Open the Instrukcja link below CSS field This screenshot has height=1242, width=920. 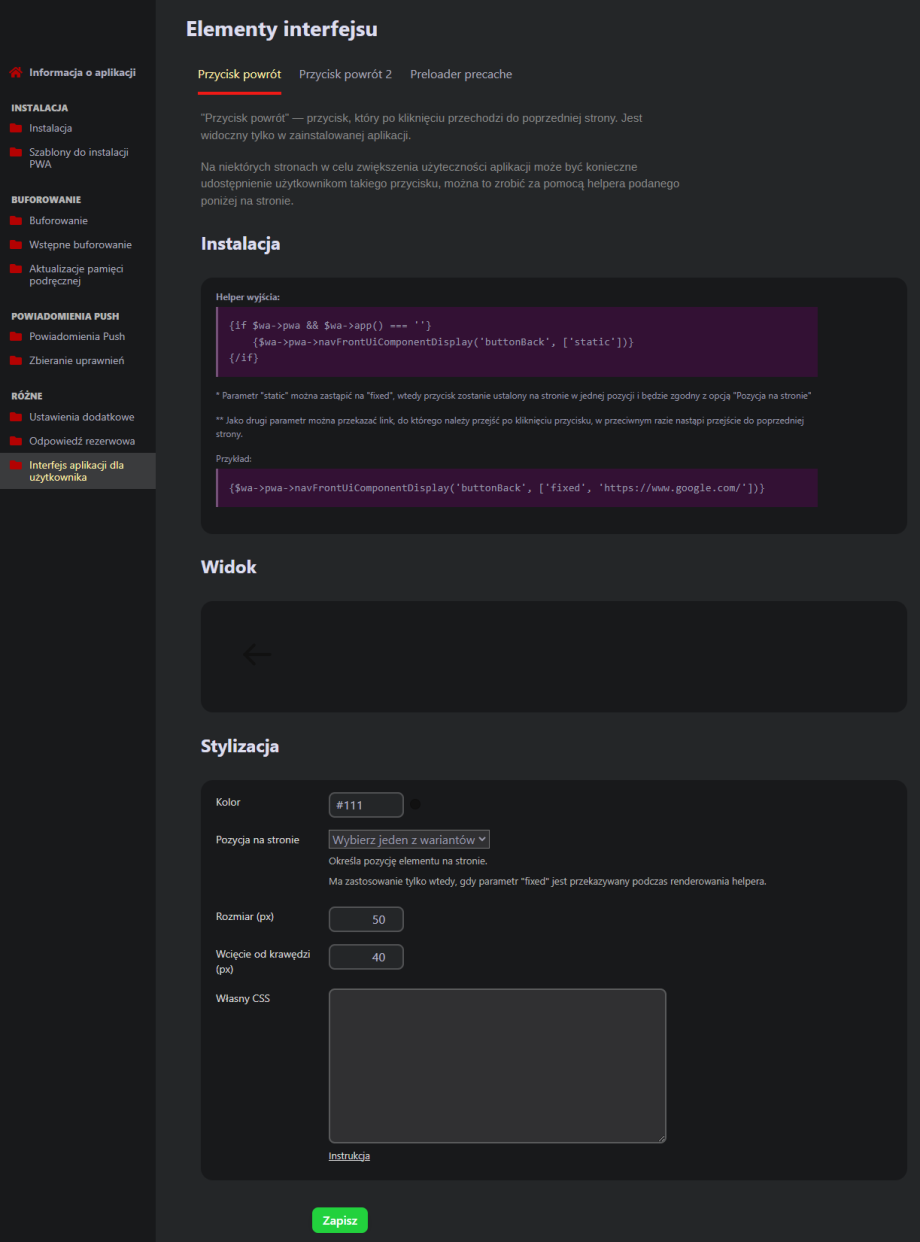pyautogui.click(x=349, y=1156)
